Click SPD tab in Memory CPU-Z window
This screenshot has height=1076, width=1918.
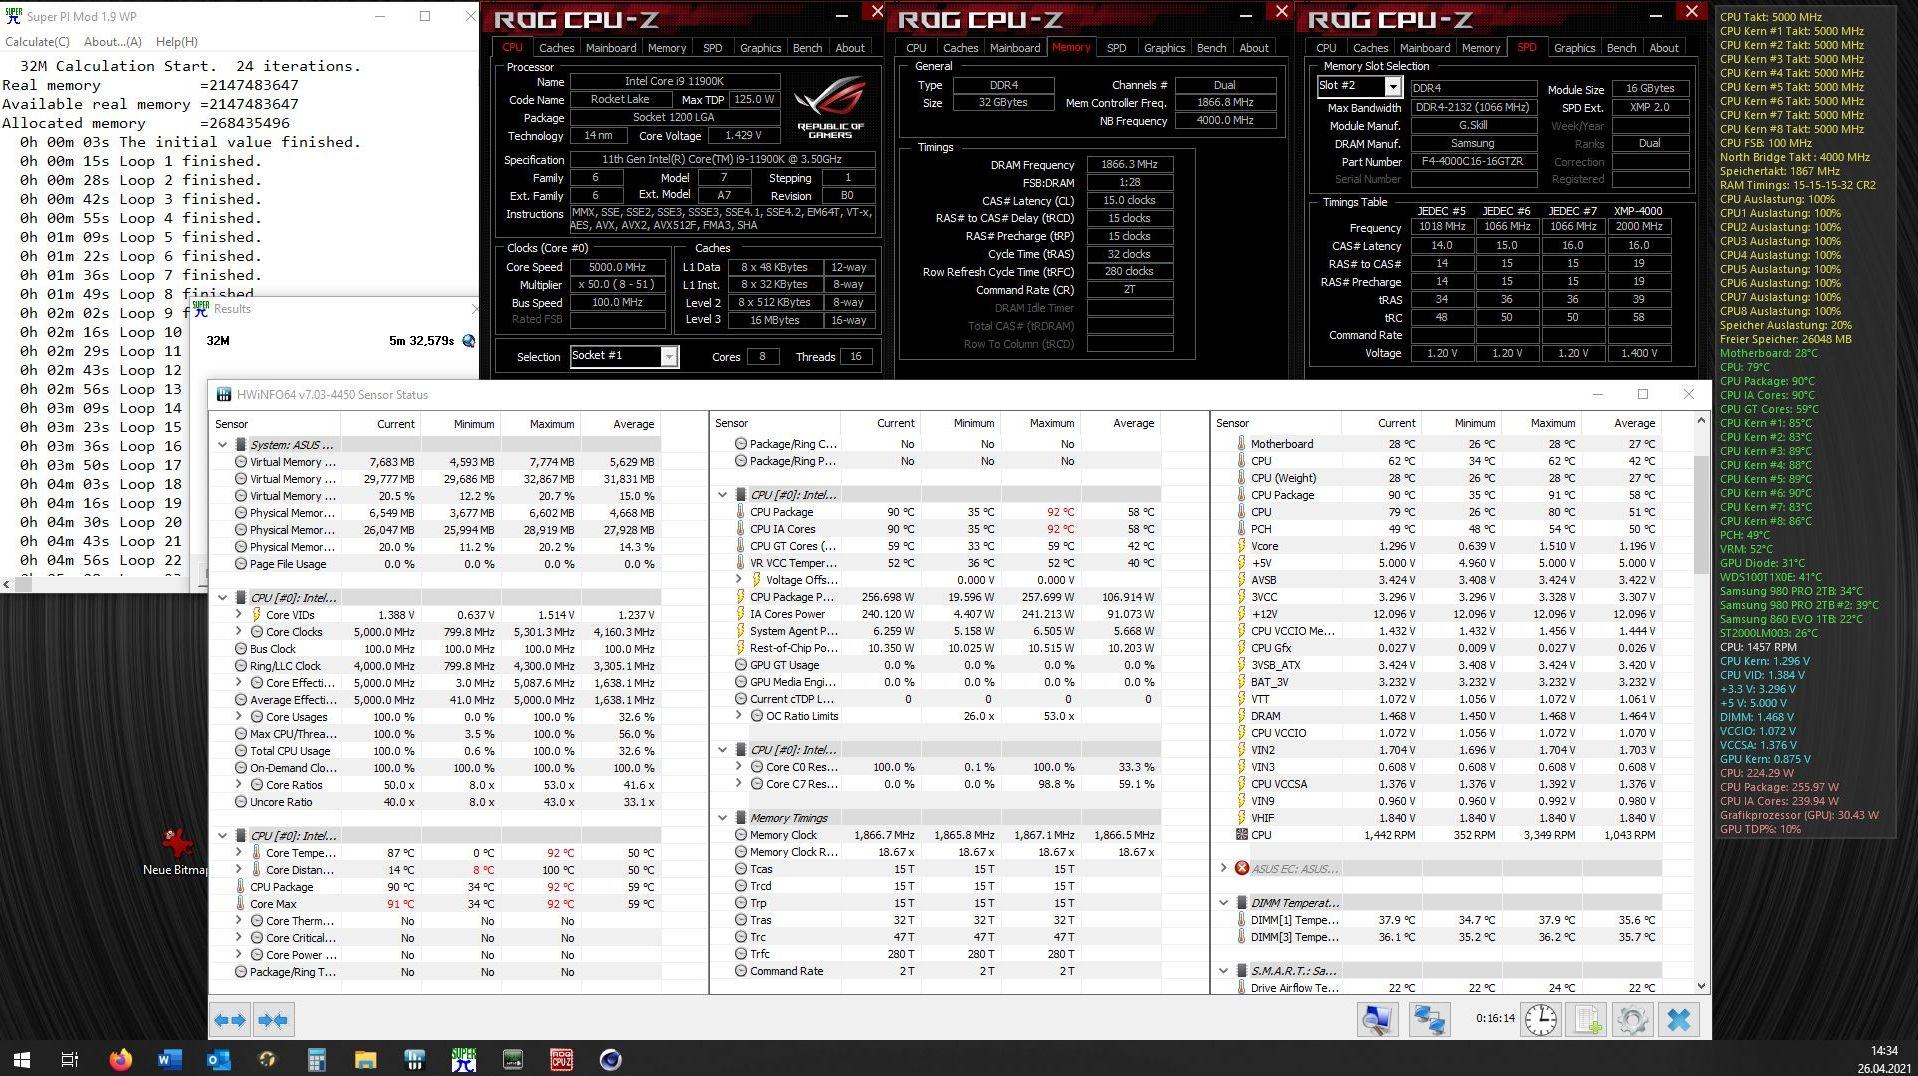[1116, 48]
